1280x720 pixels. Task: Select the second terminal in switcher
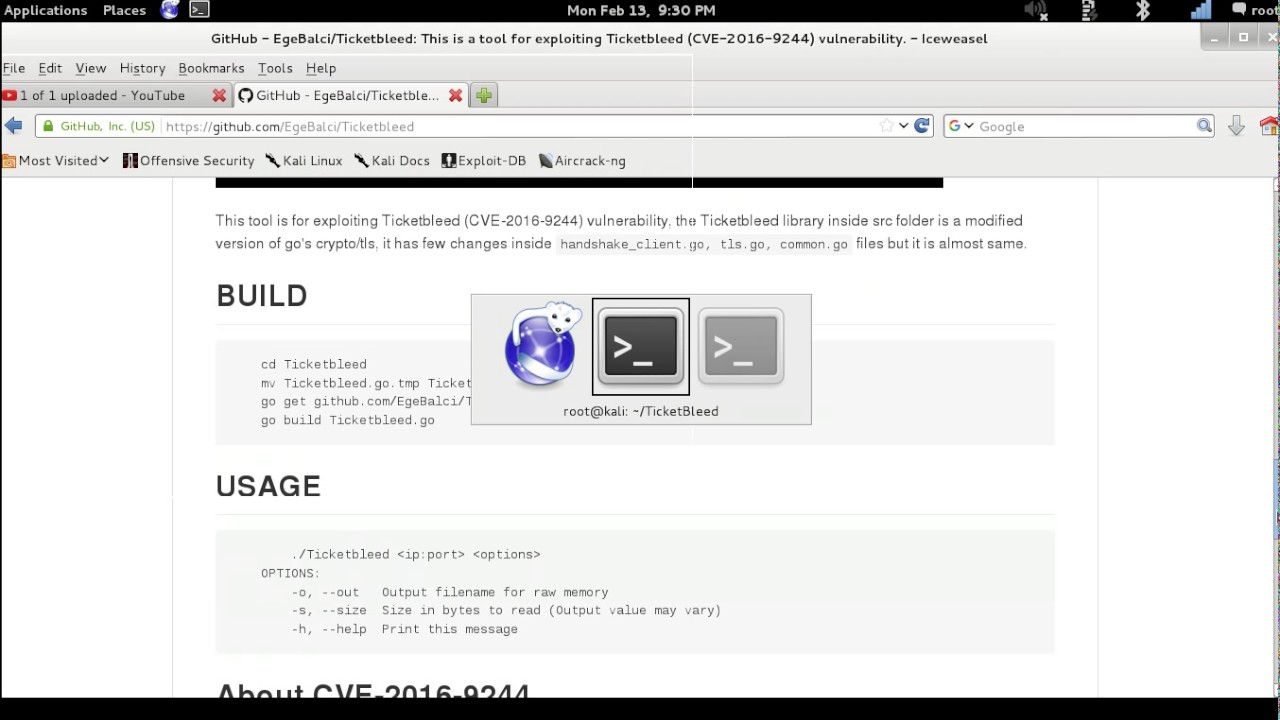(x=741, y=347)
